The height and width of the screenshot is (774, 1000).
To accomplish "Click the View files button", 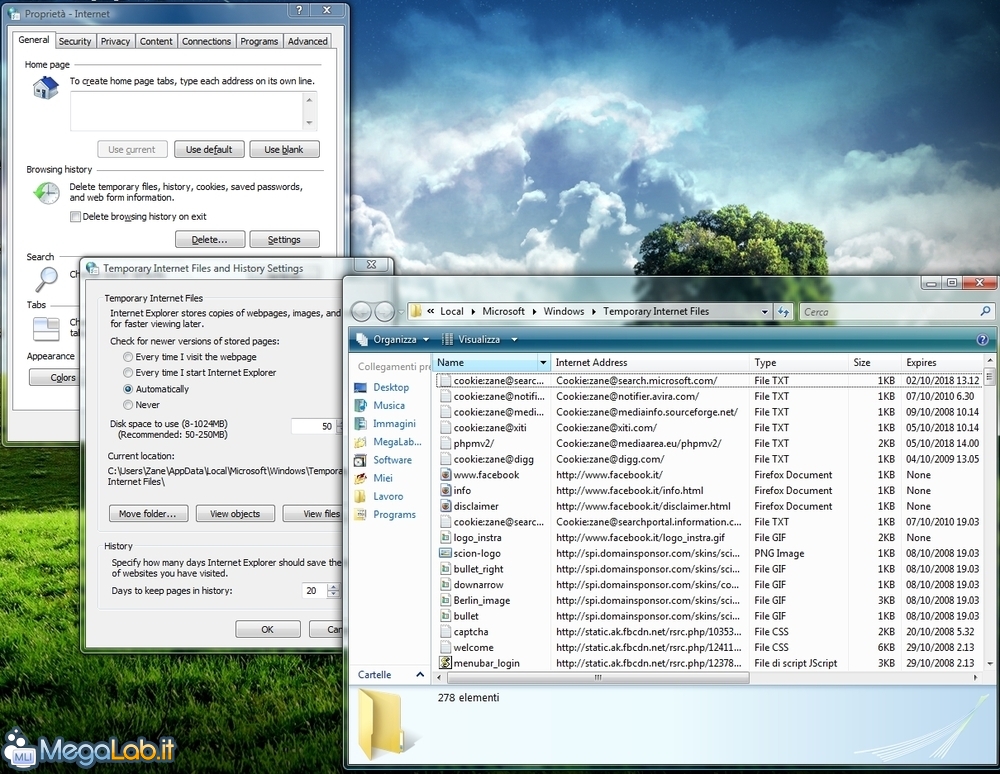I will 312,513.
